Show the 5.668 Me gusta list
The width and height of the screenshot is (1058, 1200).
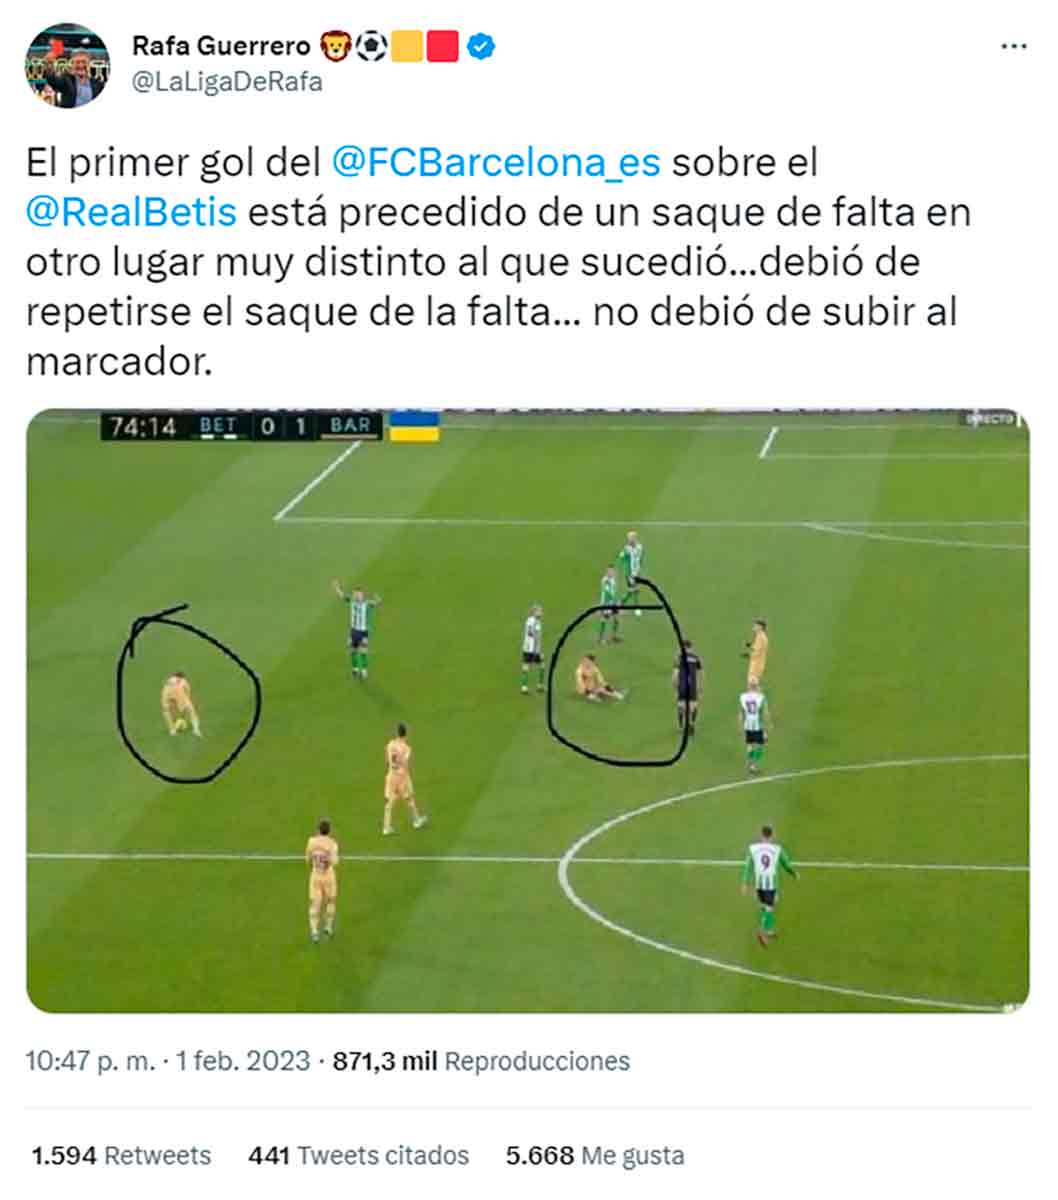[x=595, y=1156]
